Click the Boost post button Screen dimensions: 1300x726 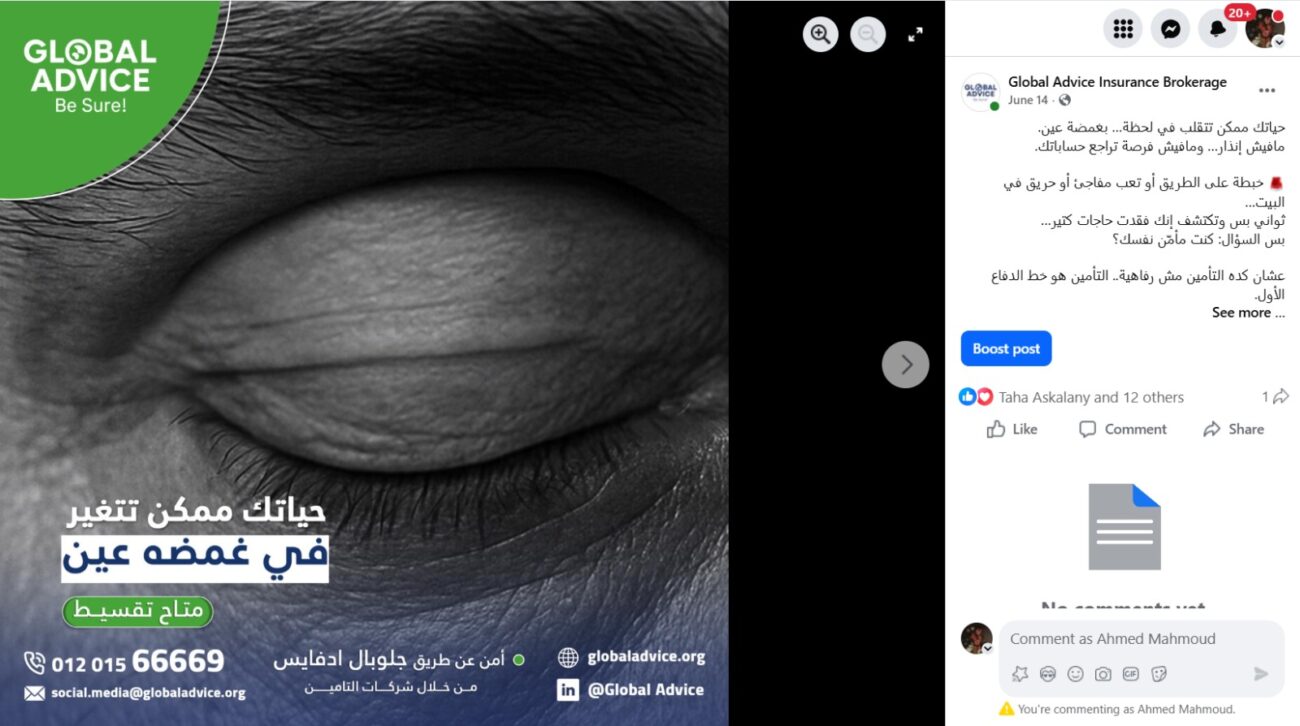(x=1006, y=349)
